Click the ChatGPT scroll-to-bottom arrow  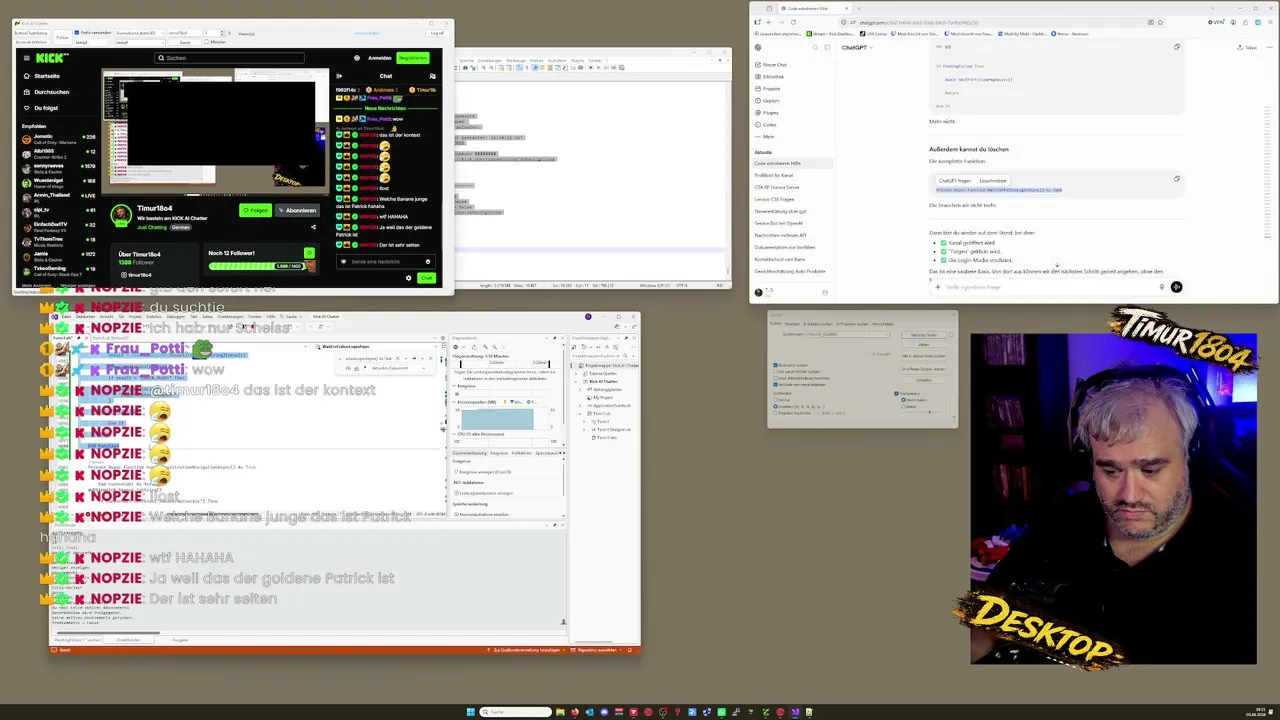coord(1057,266)
